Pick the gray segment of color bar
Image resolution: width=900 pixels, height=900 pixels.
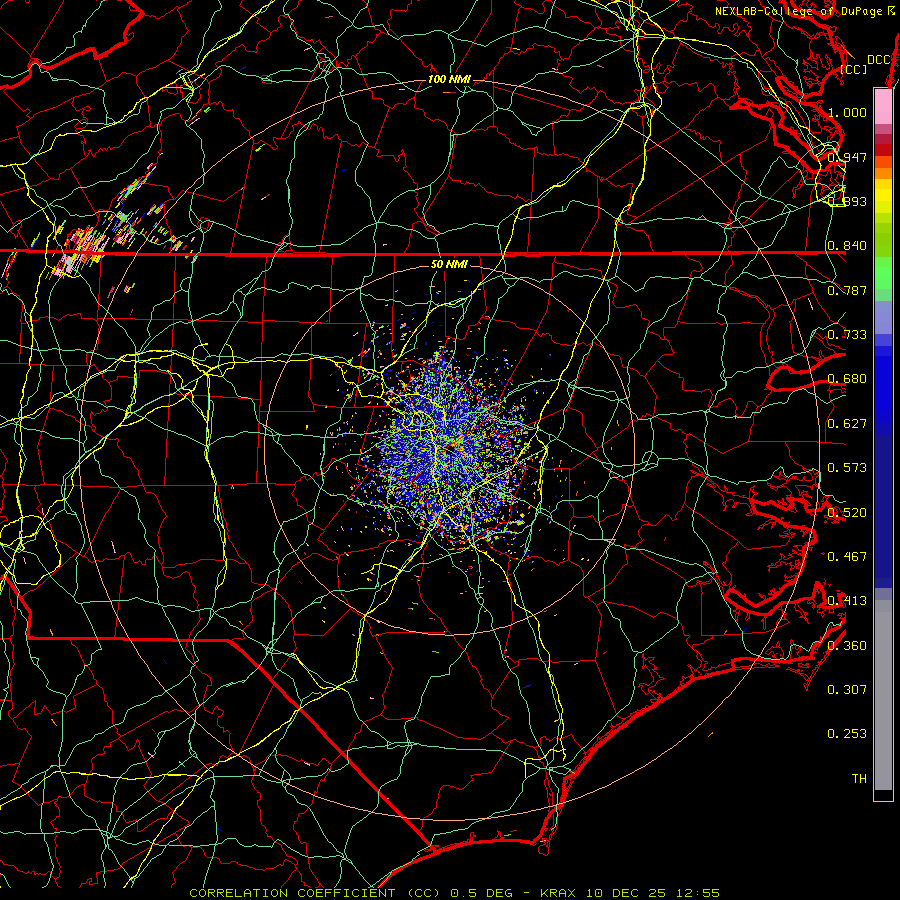tap(883, 695)
